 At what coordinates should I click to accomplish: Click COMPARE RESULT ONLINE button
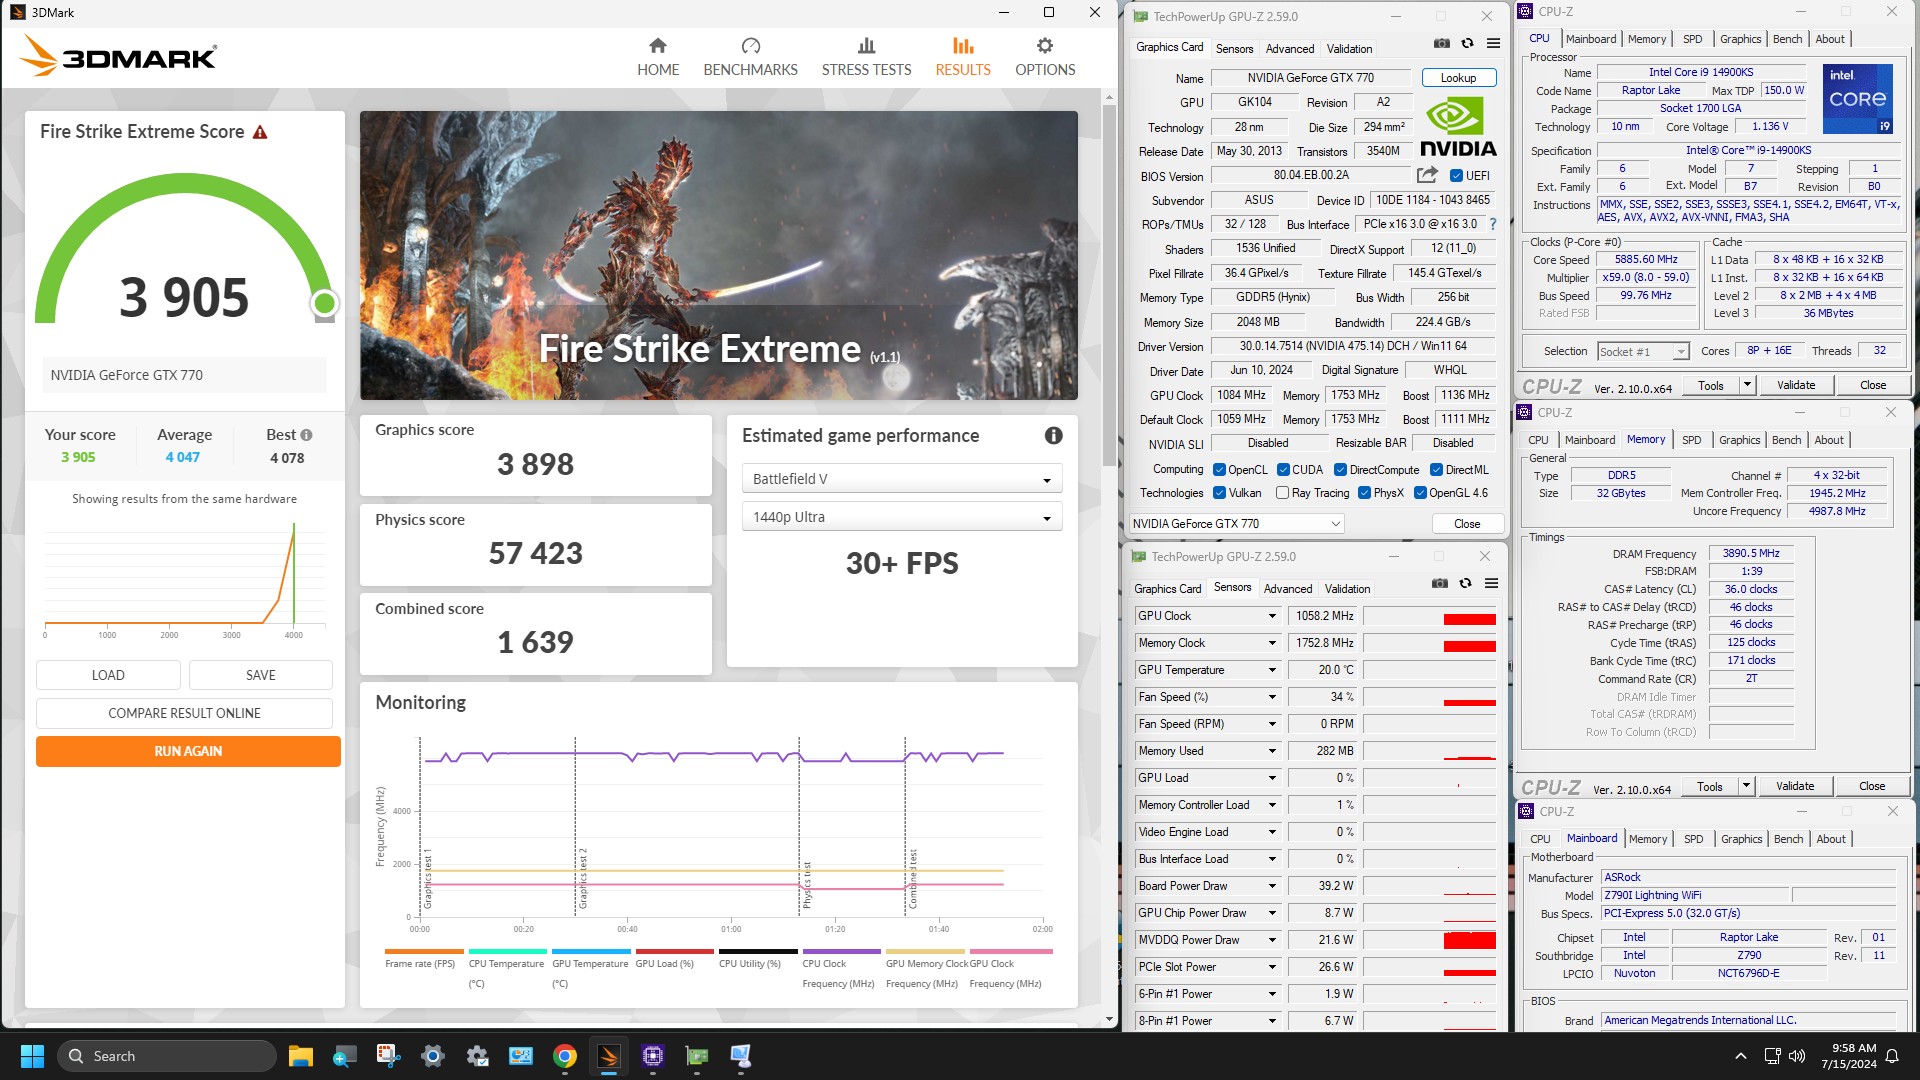click(184, 713)
